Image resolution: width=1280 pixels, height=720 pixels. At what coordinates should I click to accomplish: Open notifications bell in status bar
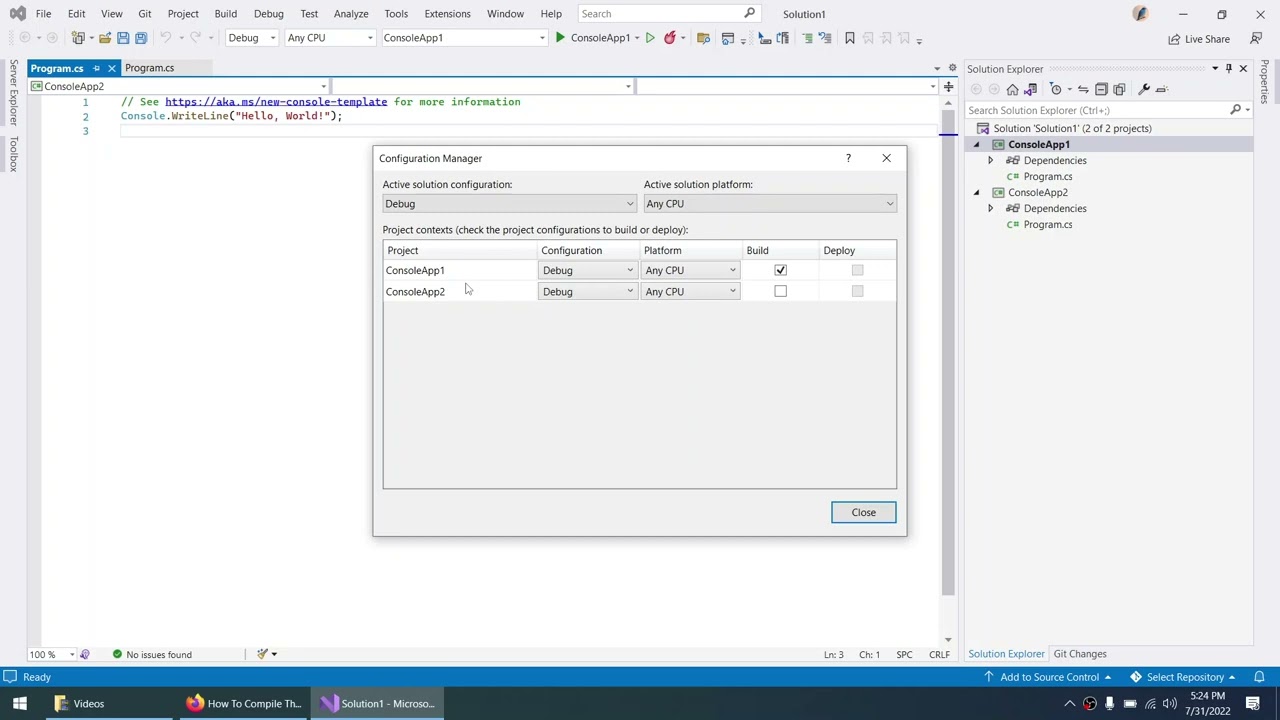(x=1260, y=677)
